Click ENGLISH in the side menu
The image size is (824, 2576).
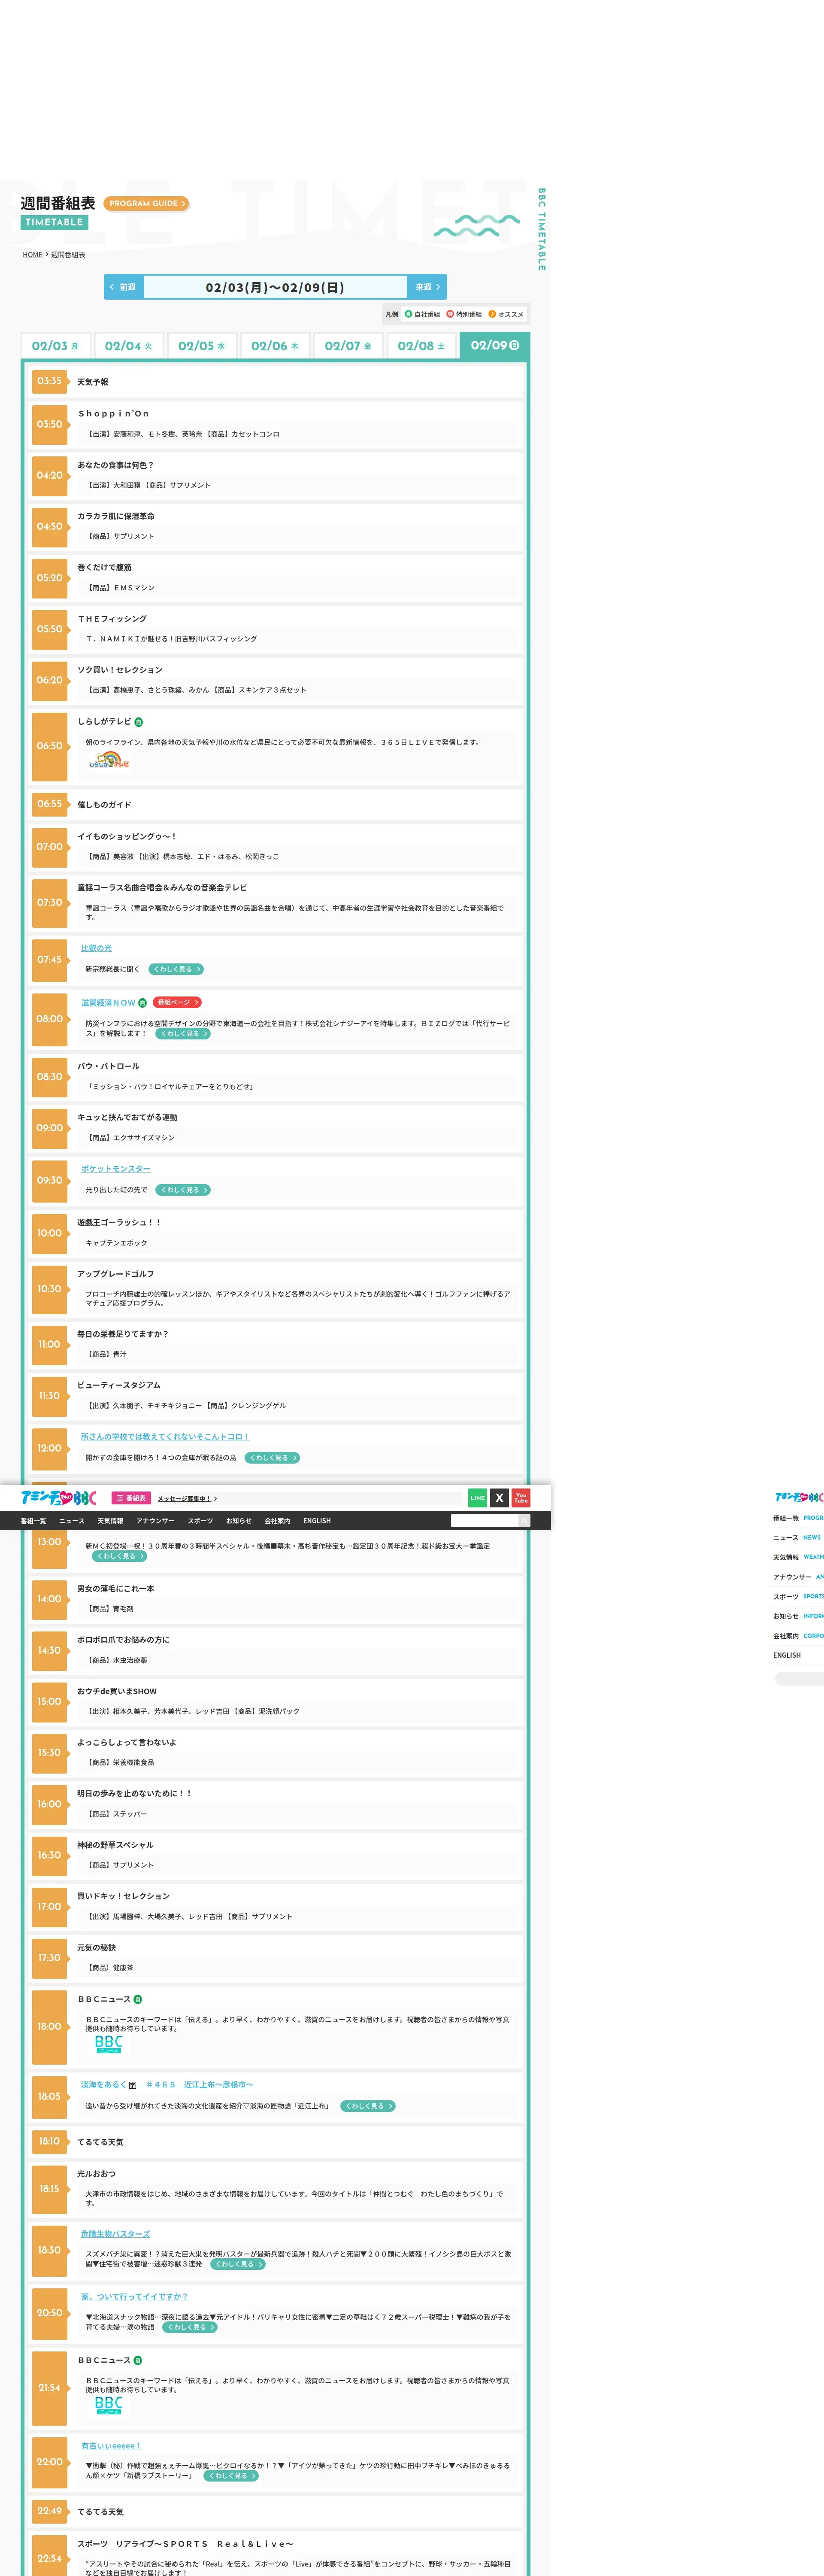click(x=787, y=1655)
